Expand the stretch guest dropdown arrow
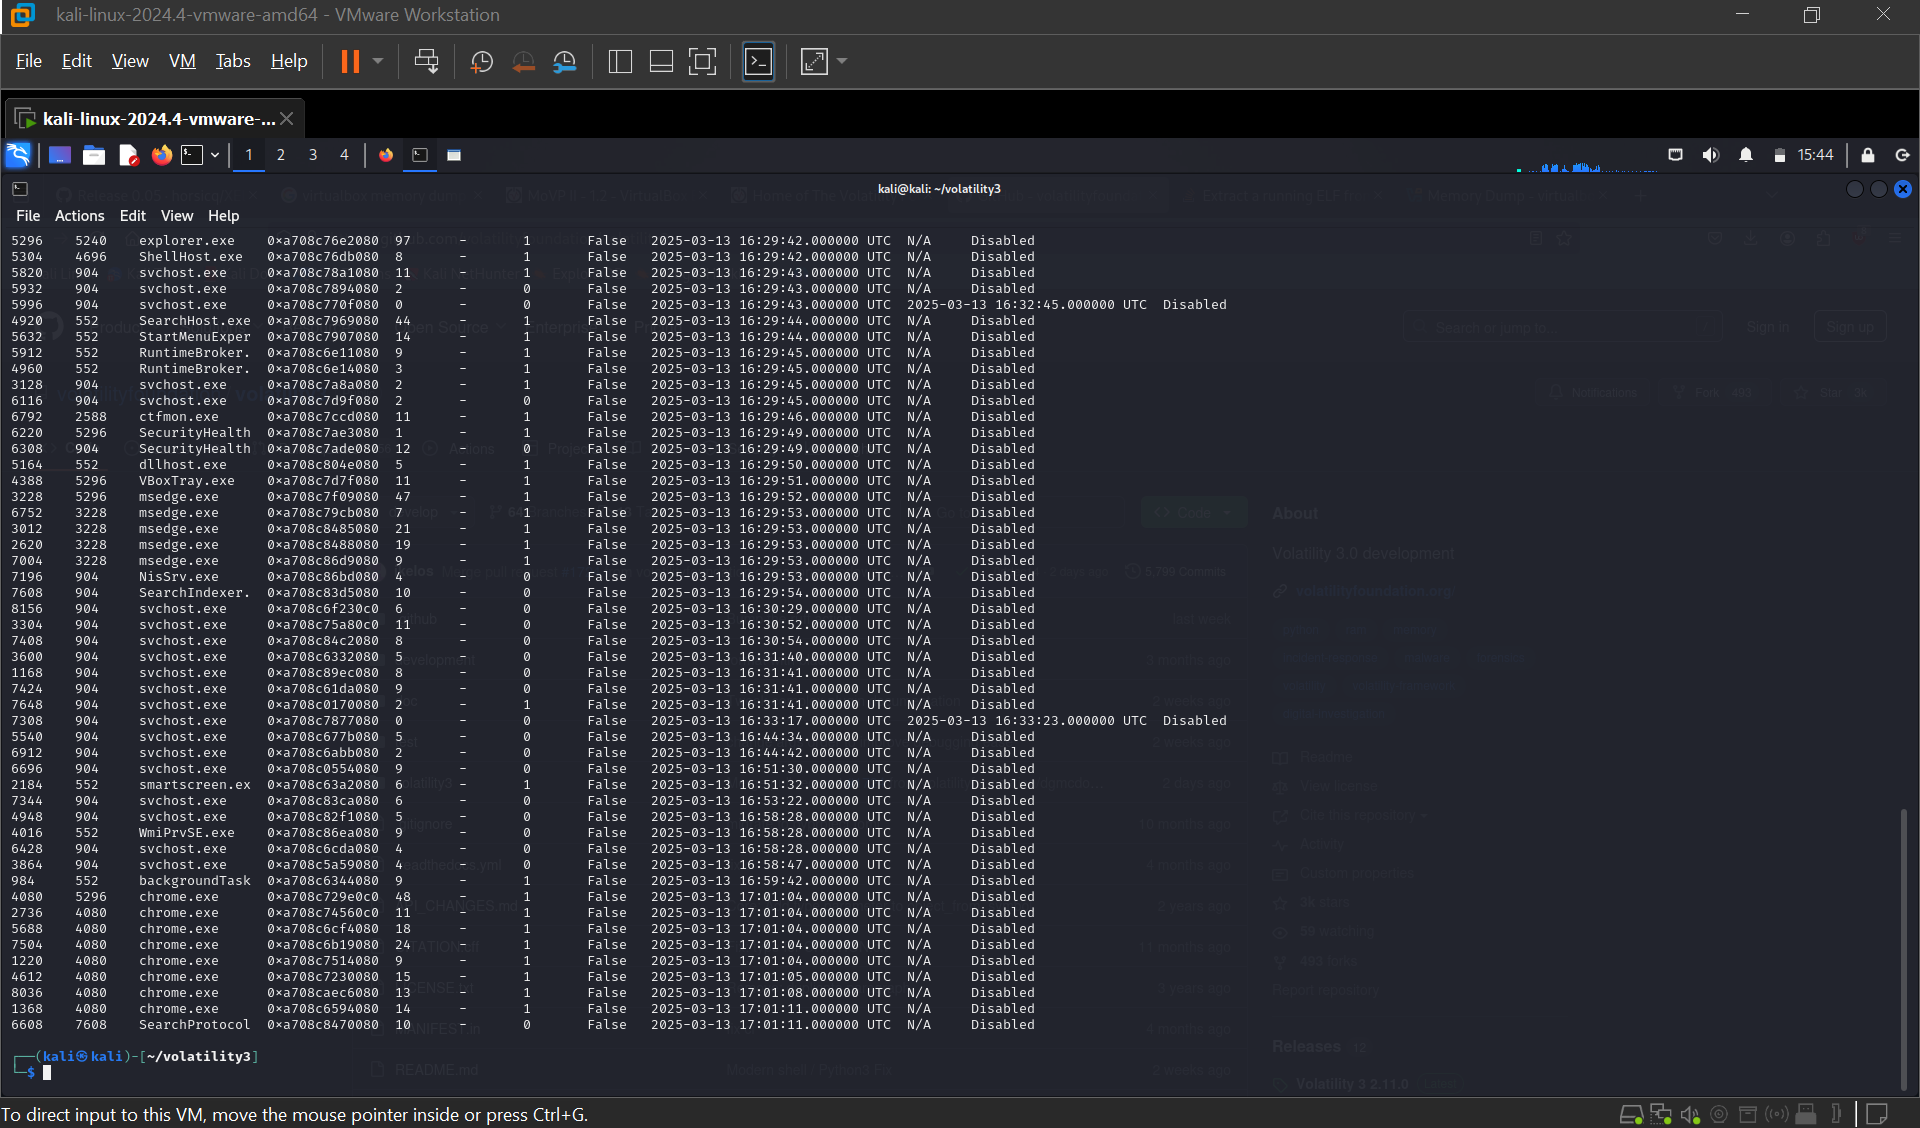This screenshot has width=1920, height=1128. click(x=842, y=62)
